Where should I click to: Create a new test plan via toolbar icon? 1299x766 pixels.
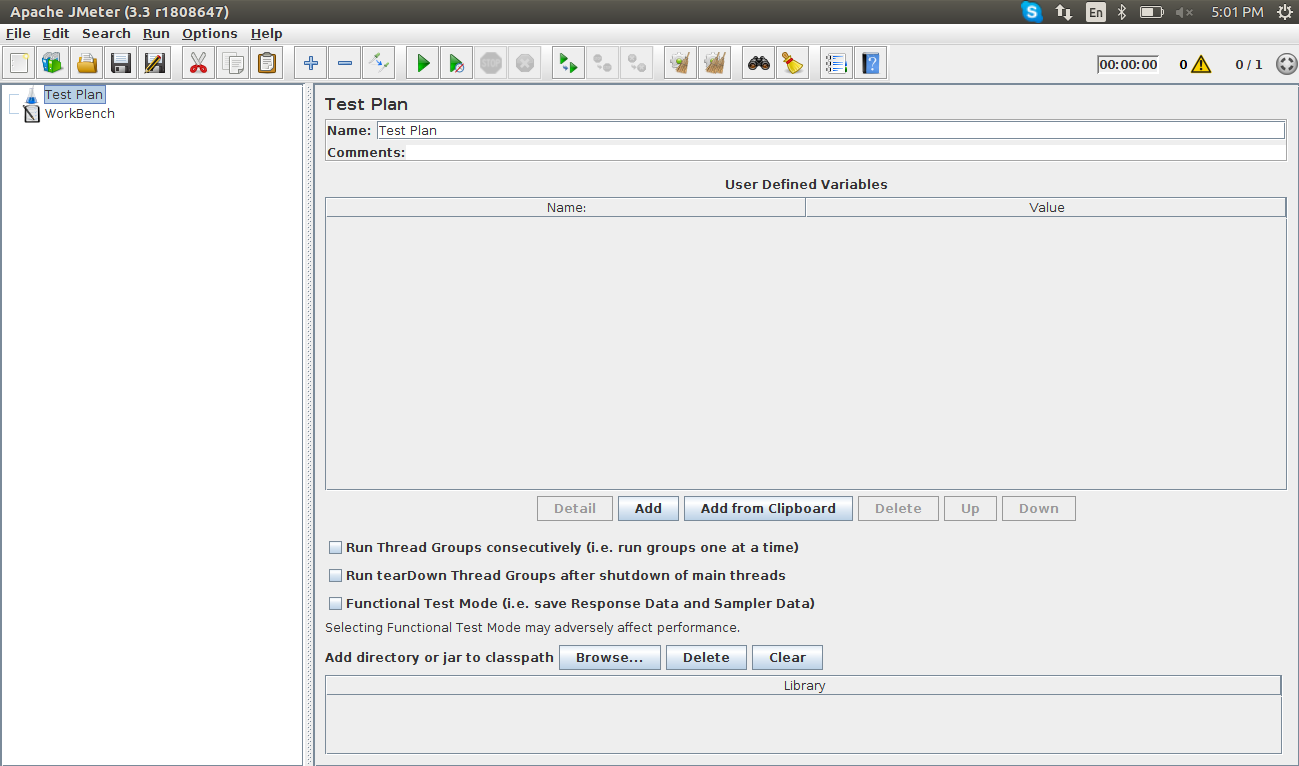point(19,64)
